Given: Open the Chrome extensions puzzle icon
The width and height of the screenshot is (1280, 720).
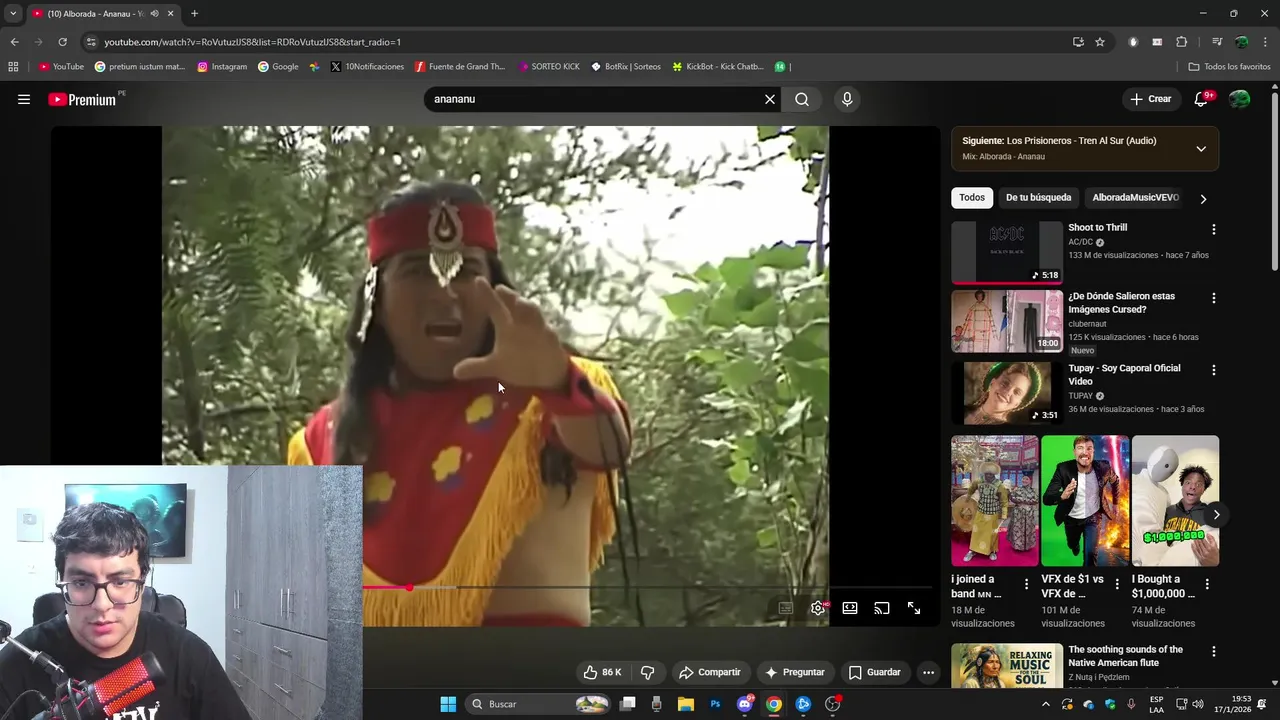Looking at the screenshot, I should [x=1181, y=42].
